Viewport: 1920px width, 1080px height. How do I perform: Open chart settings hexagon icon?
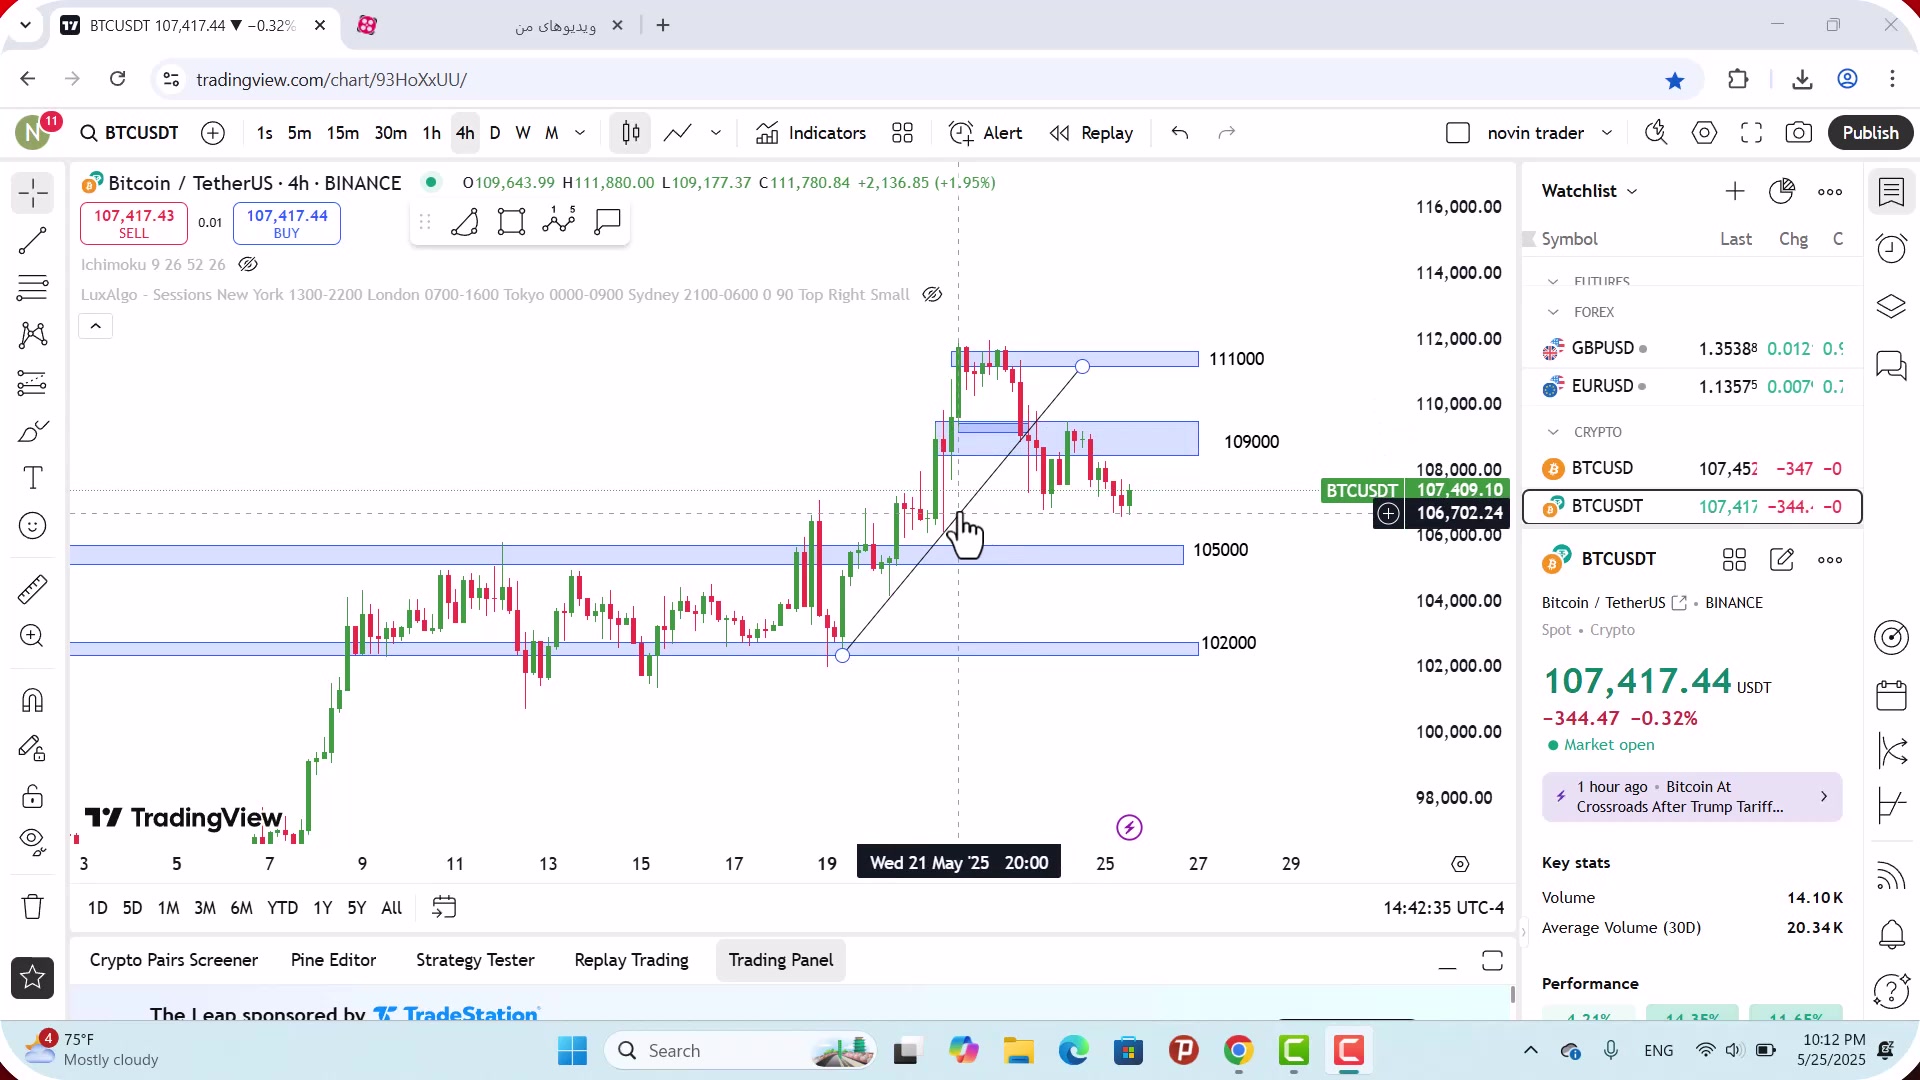(x=1704, y=133)
